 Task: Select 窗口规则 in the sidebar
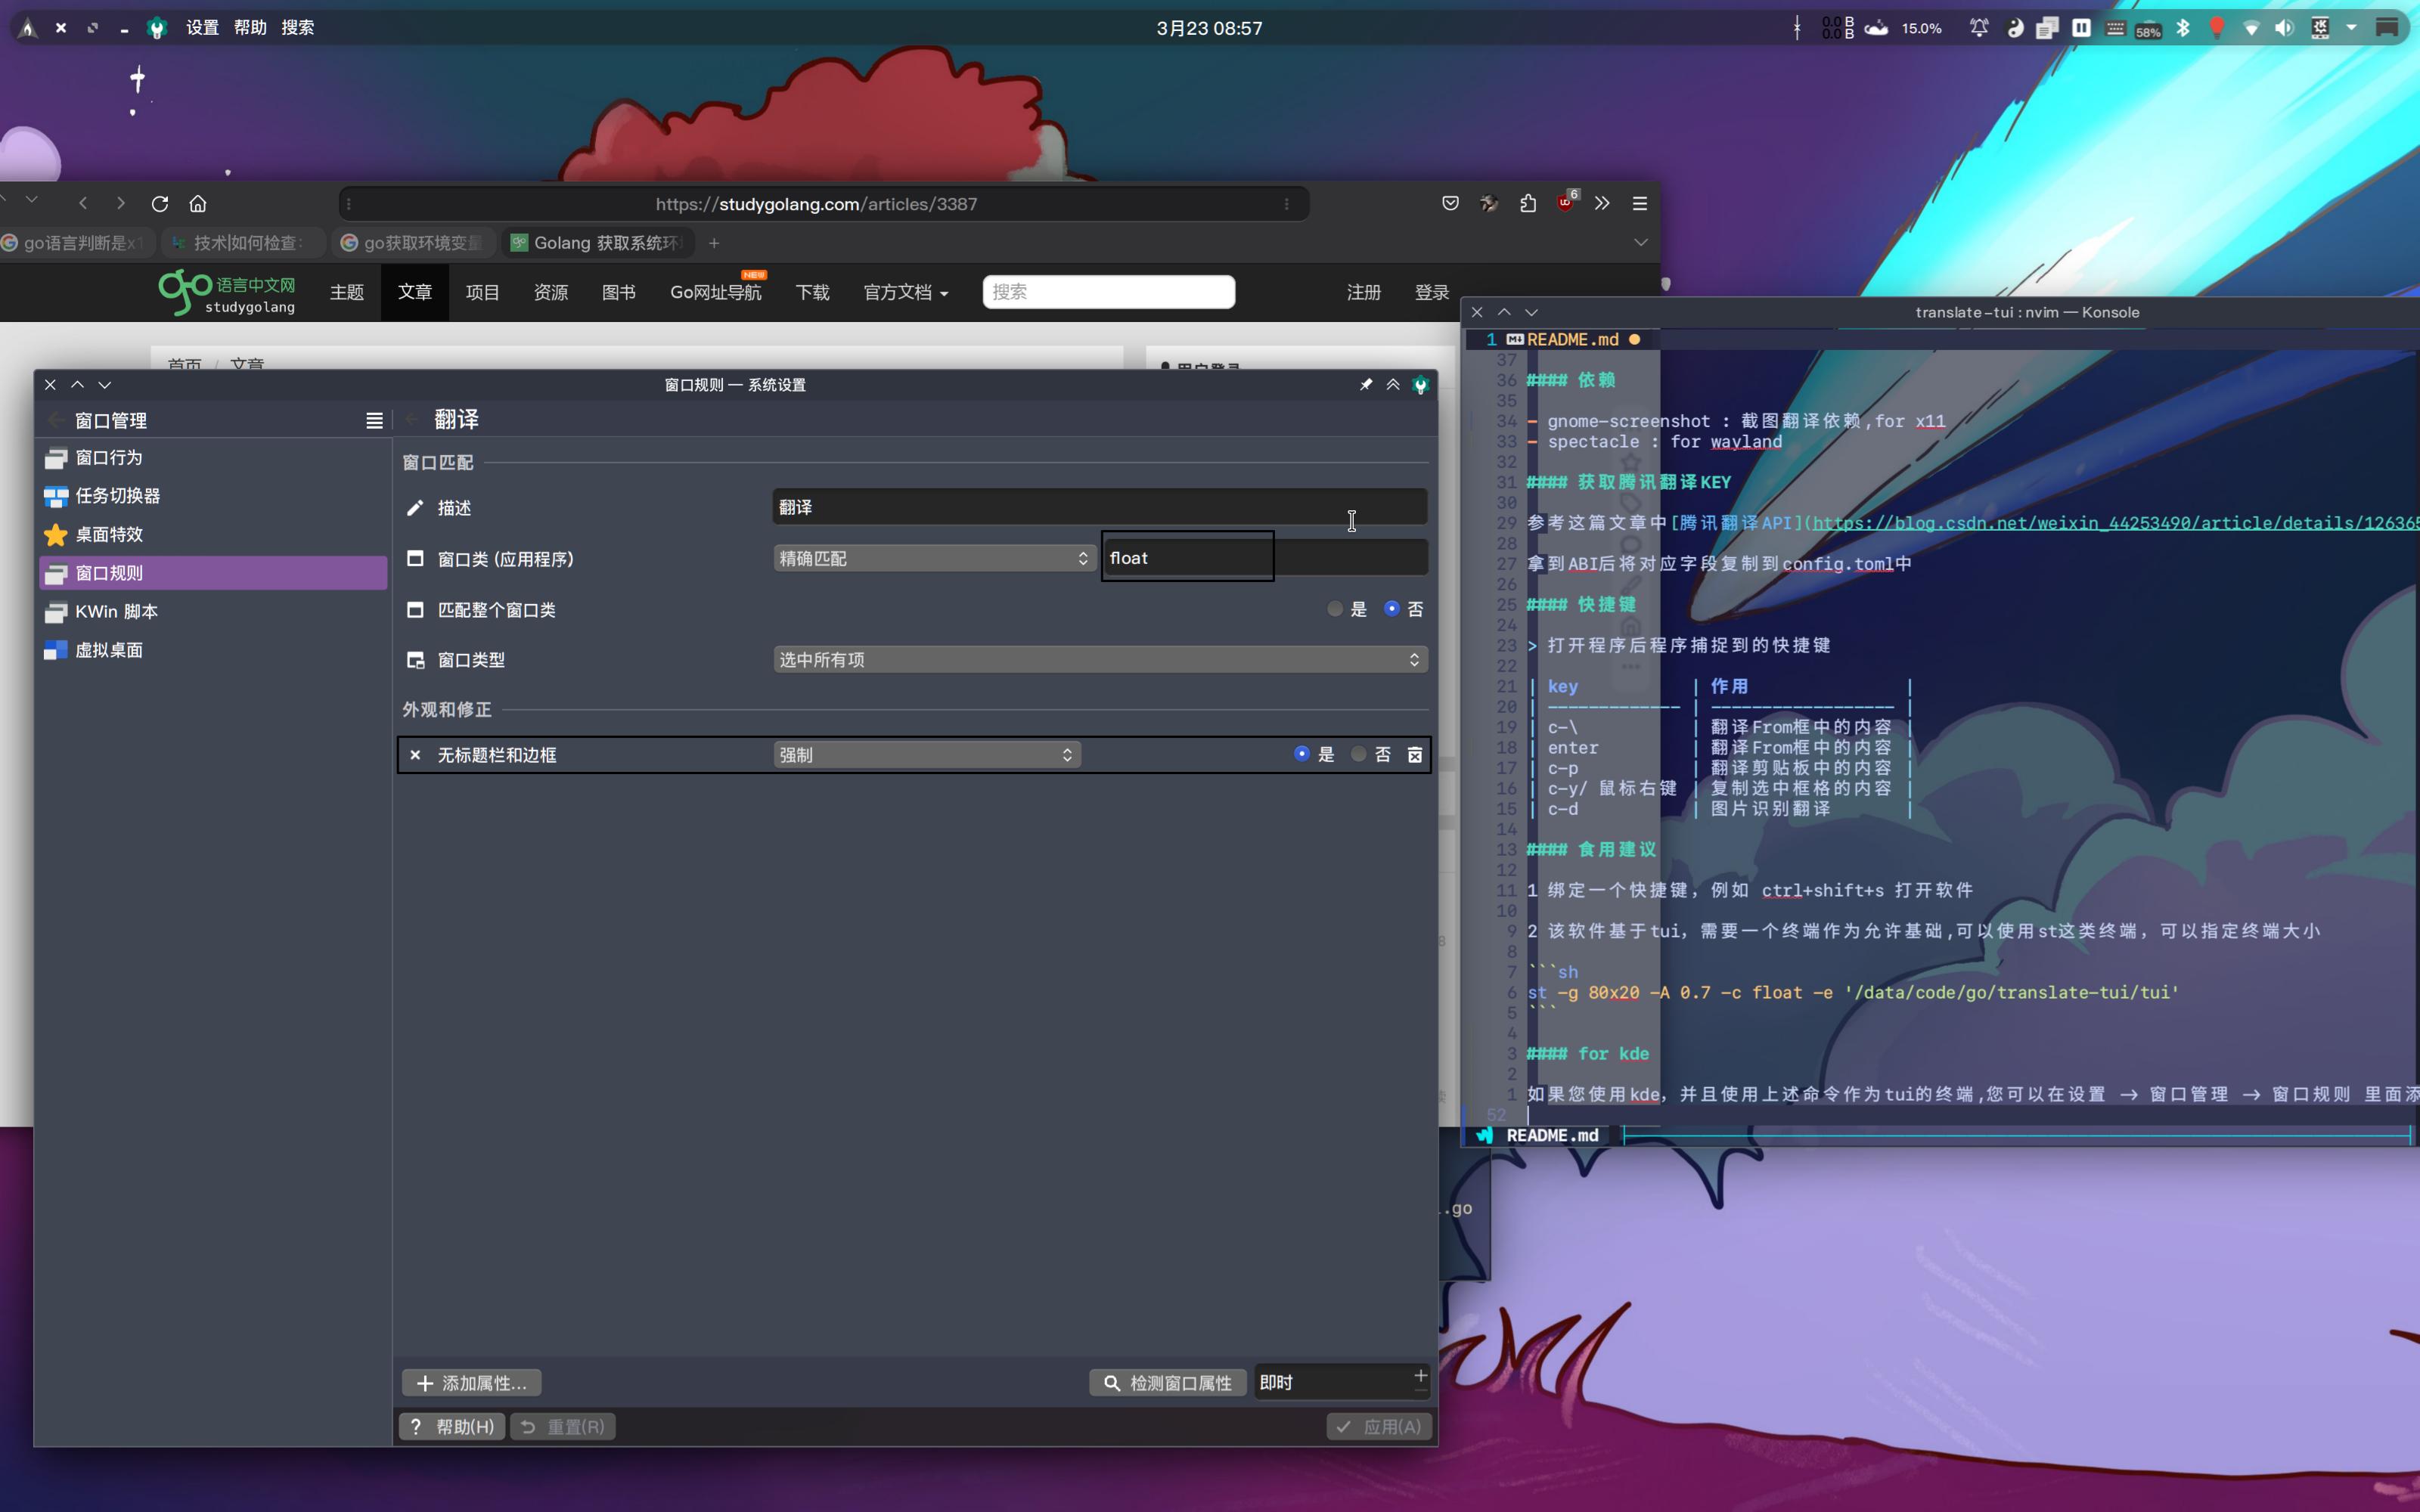(213, 573)
